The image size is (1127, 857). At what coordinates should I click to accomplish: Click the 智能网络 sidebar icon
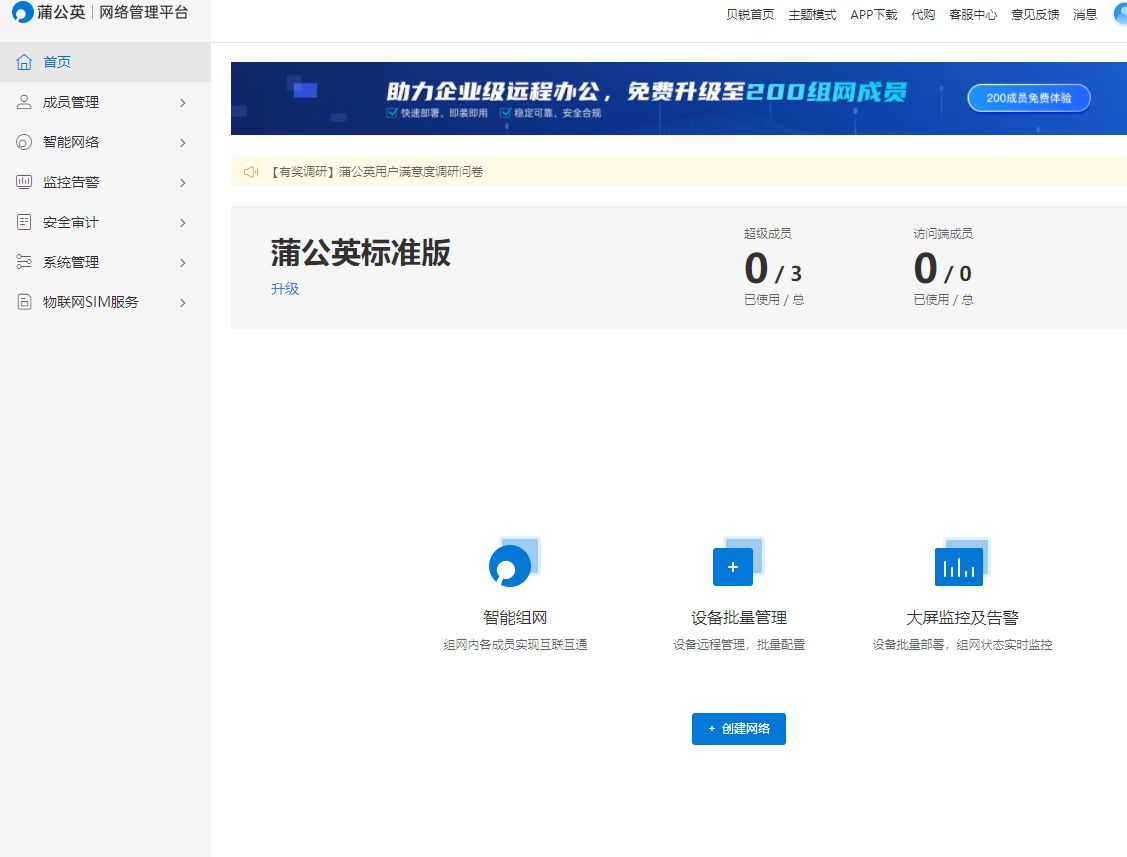24,142
